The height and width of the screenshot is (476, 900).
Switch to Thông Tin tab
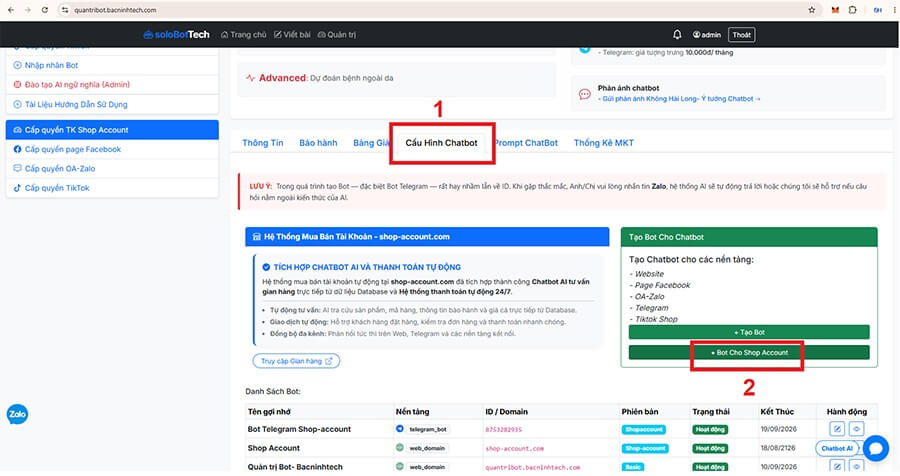pyautogui.click(x=262, y=142)
